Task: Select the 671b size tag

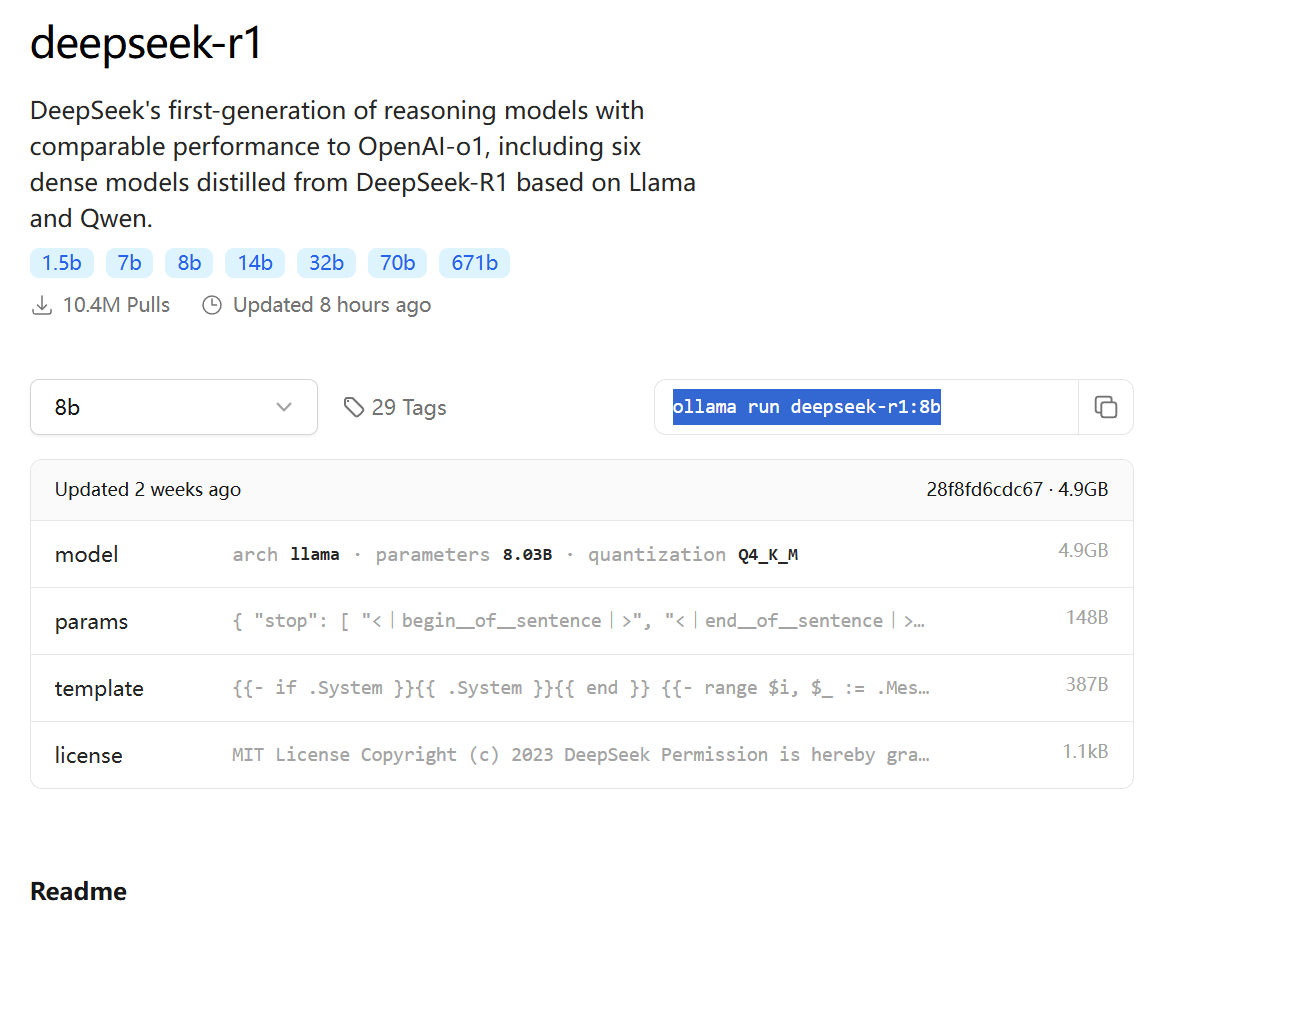Action: click(x=474, y=263)
